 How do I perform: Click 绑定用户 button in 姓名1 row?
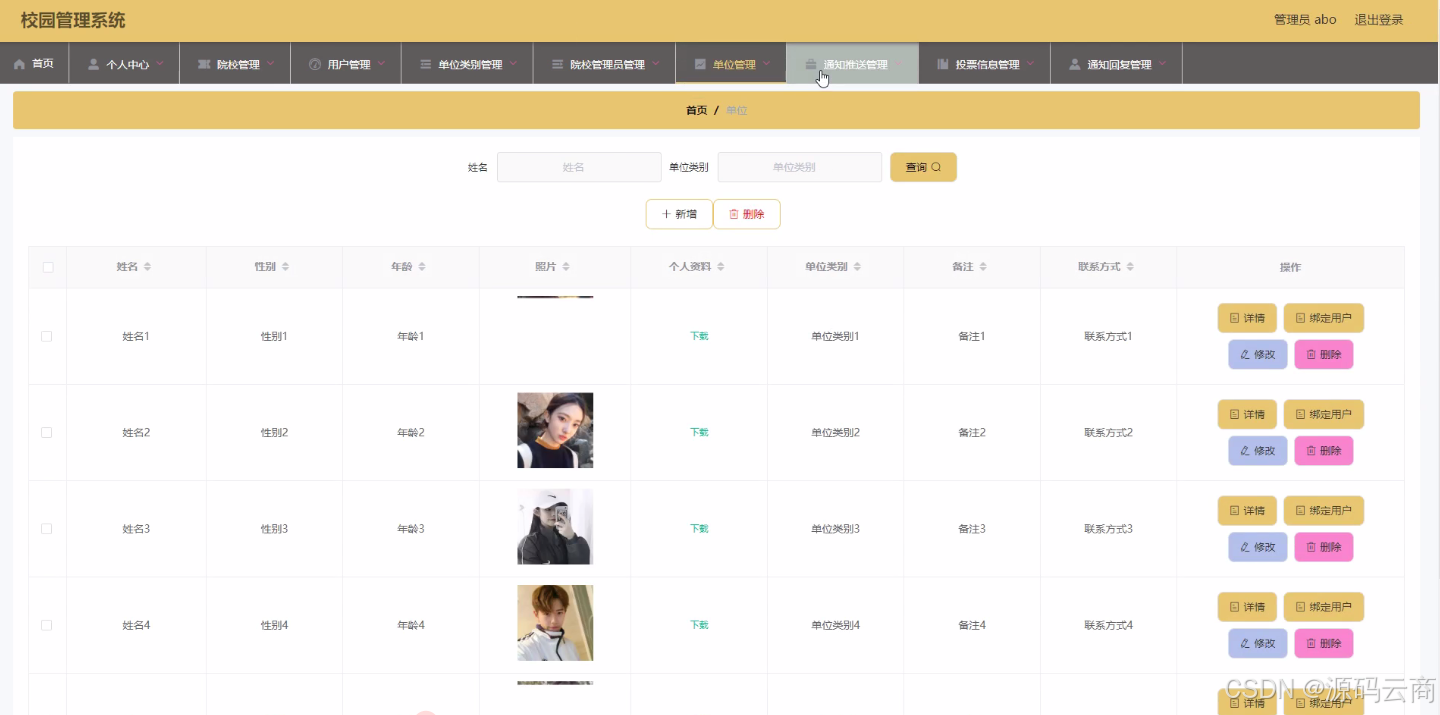tap(1324, 318)
